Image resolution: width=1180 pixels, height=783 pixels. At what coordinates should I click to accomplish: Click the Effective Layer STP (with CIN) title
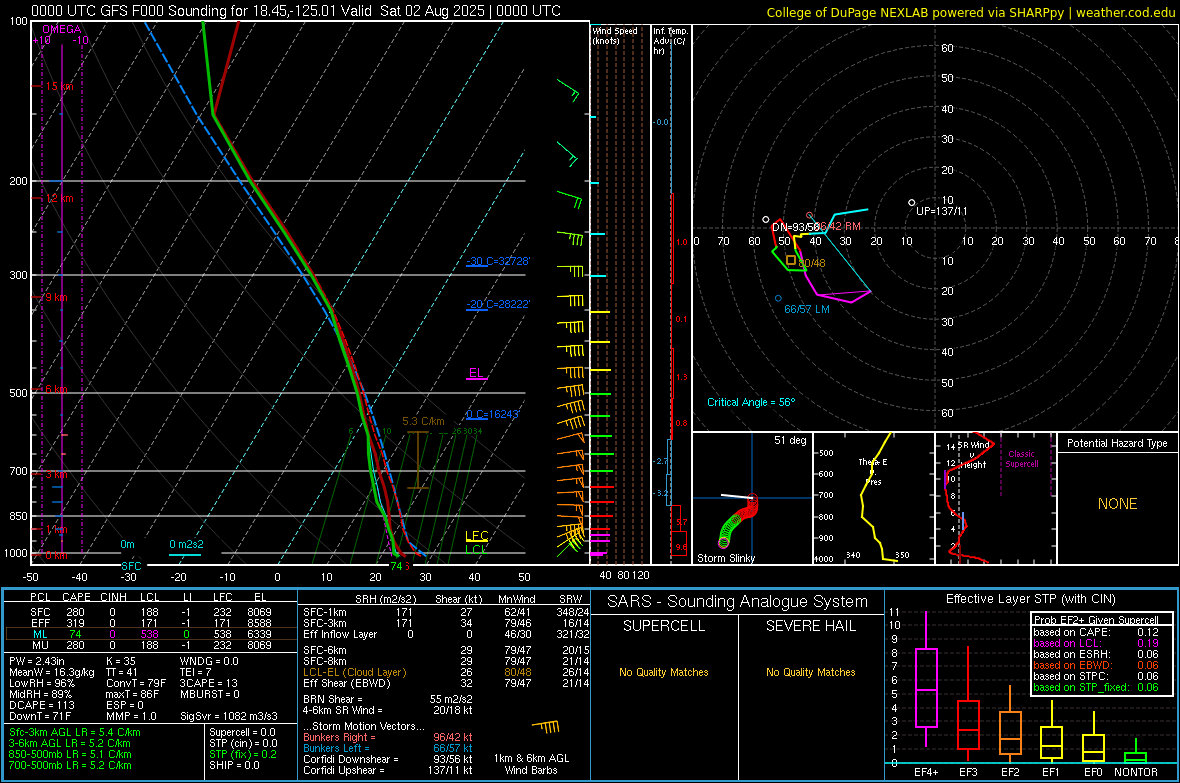coord(1030,599)
